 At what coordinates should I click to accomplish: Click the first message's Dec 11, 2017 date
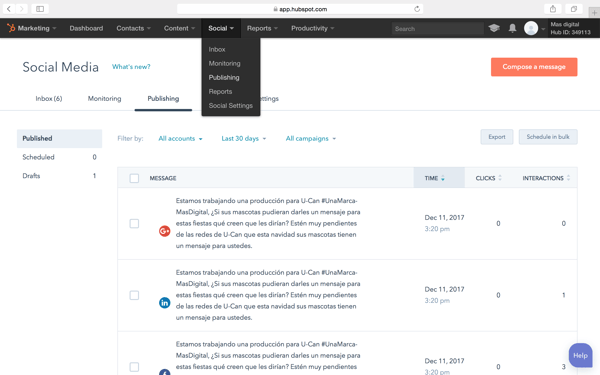tap(444, 218)
